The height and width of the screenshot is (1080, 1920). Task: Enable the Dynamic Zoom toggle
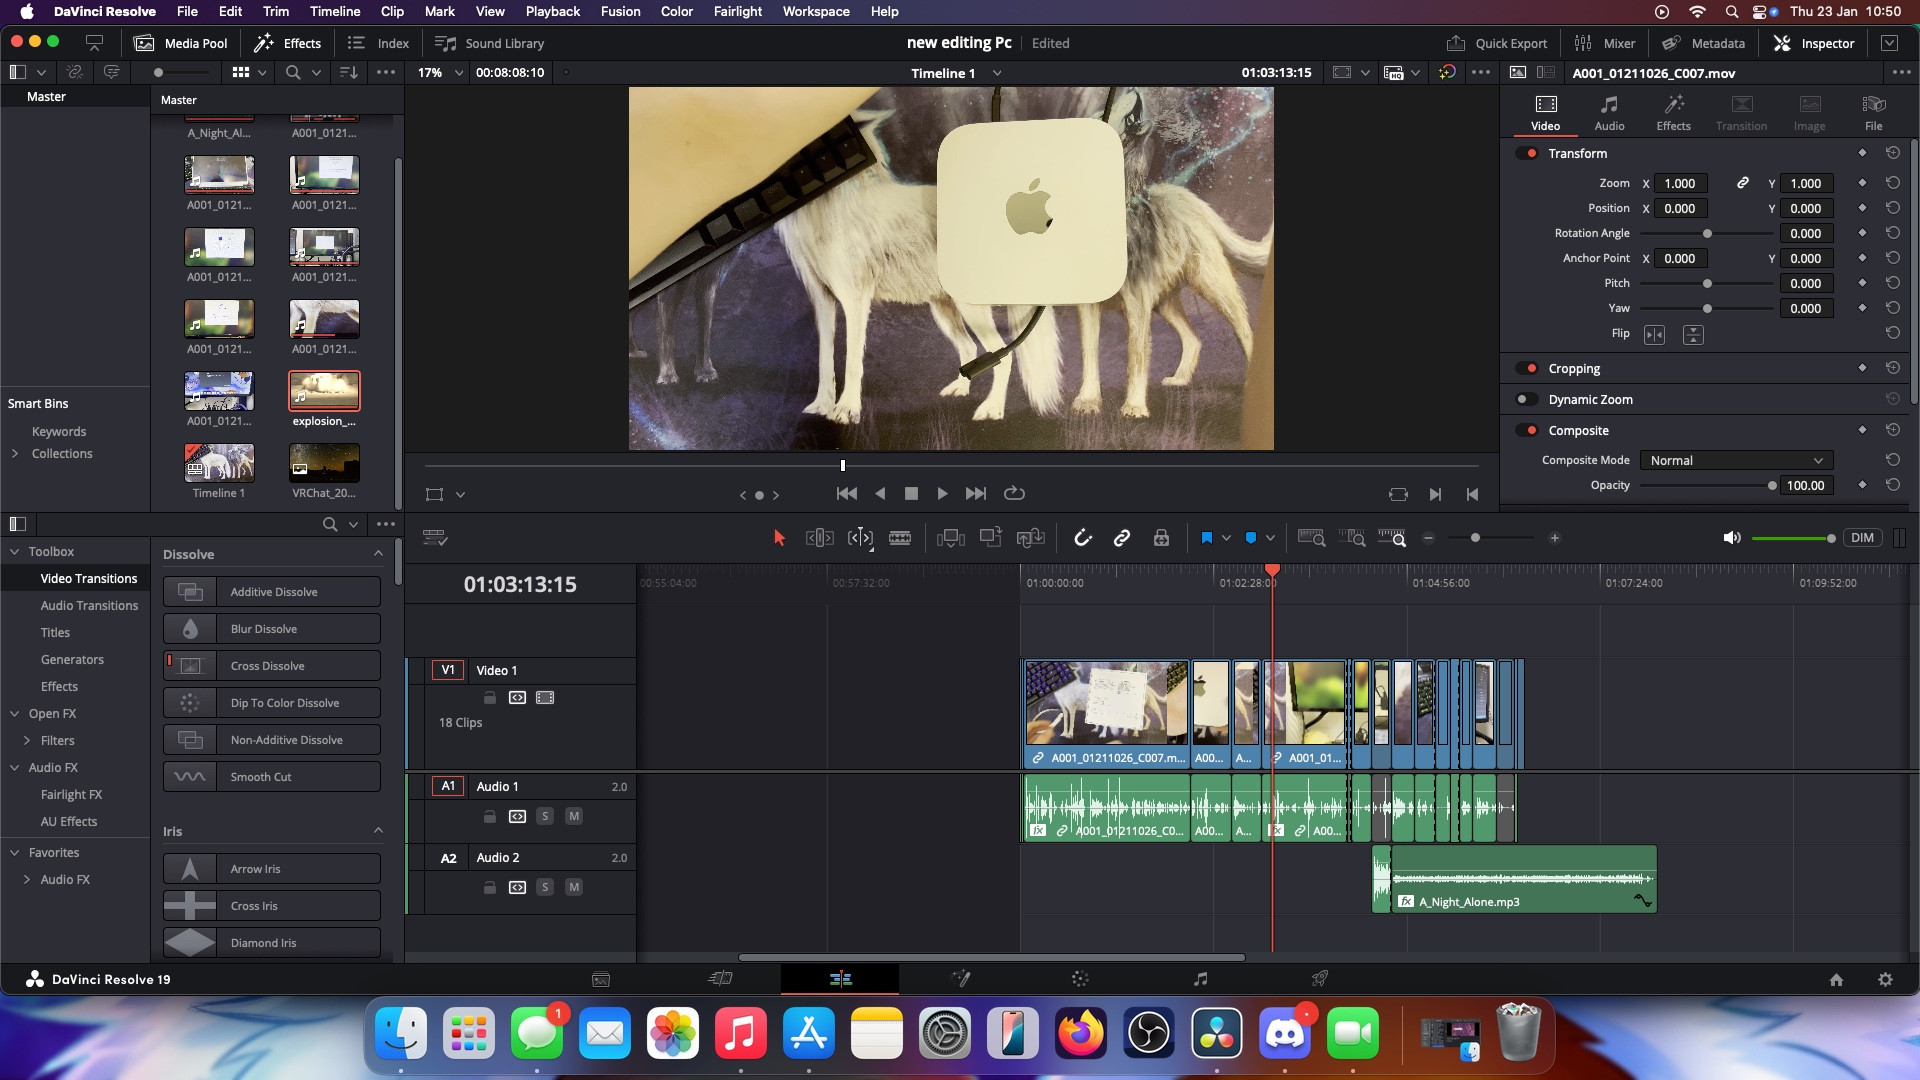coord(1527,399)
